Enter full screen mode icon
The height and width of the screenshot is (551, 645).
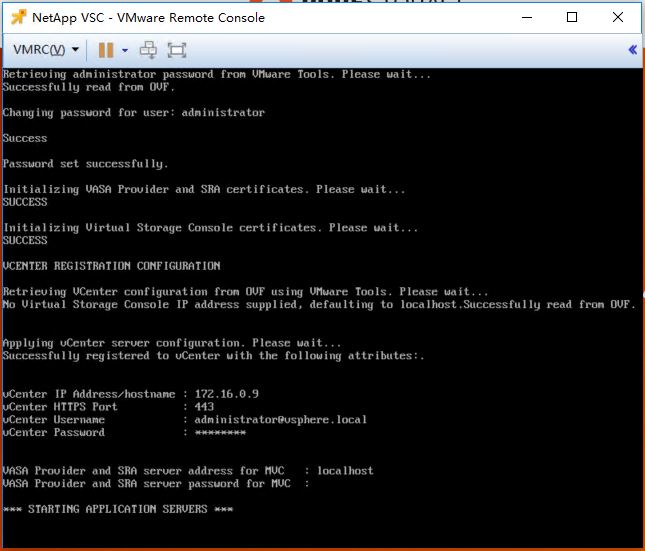177,50
